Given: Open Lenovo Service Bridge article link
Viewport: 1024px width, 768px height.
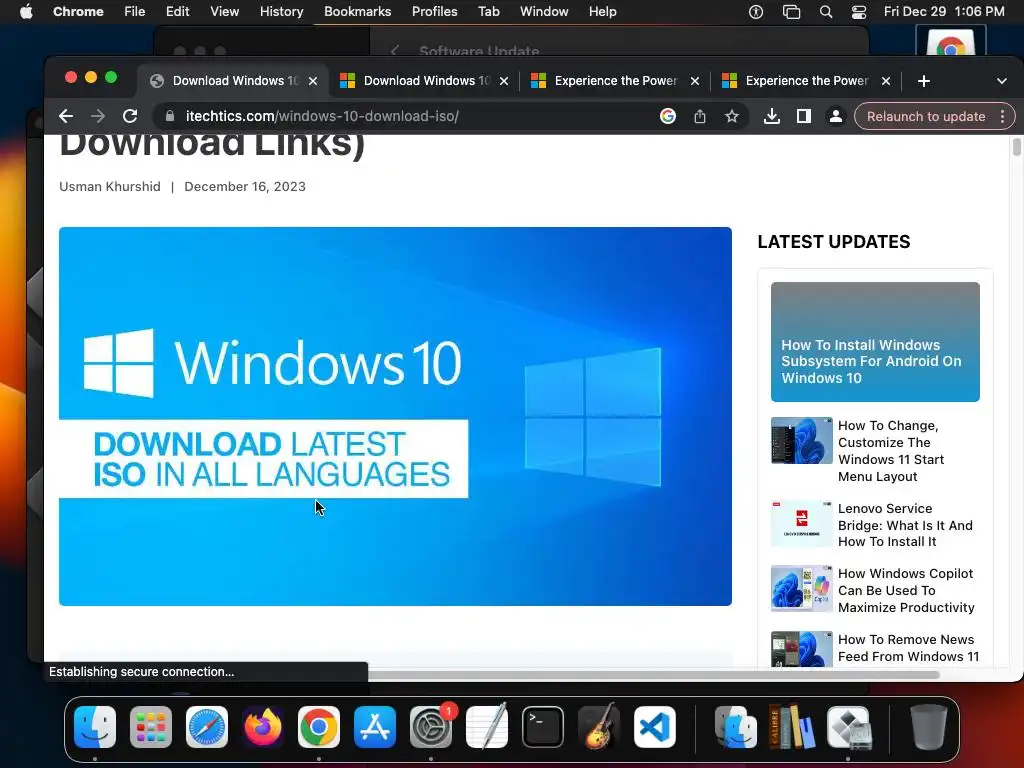Looking at the screenshot, I should 905,525.
